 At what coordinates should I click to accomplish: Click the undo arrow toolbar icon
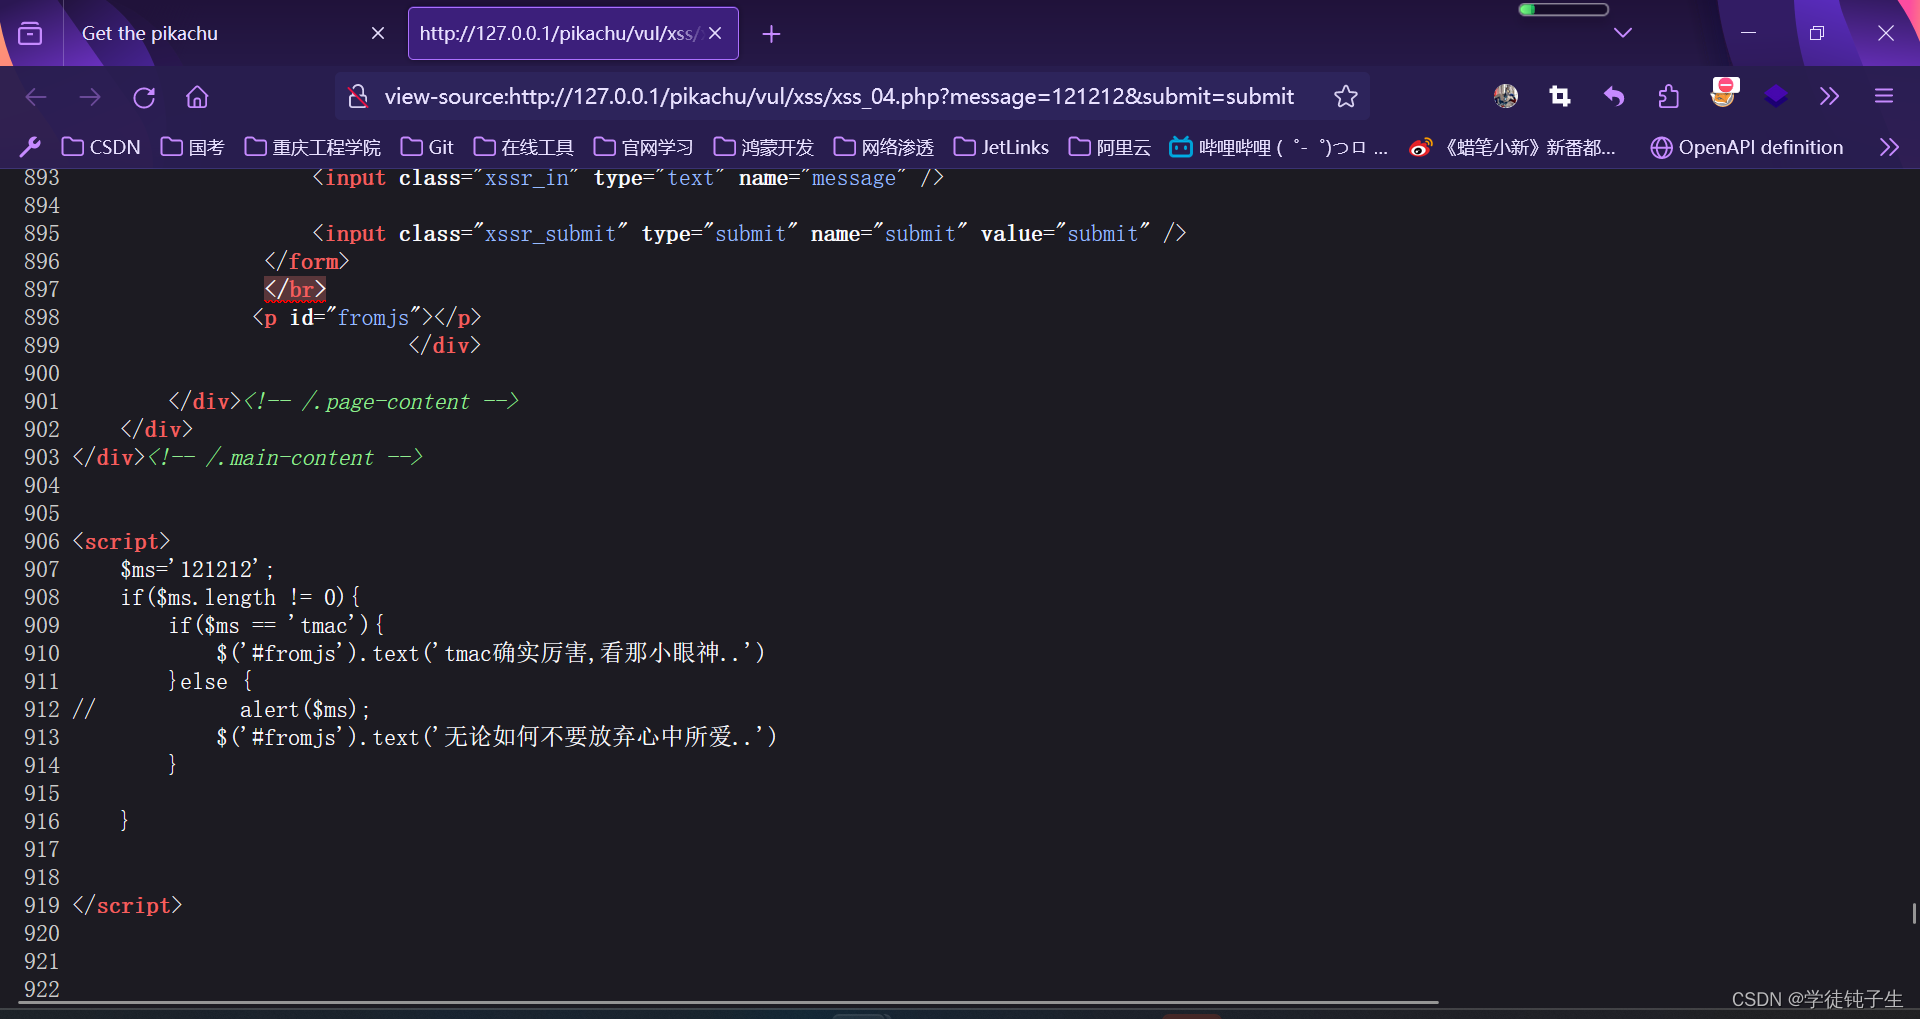[1613, 96]
